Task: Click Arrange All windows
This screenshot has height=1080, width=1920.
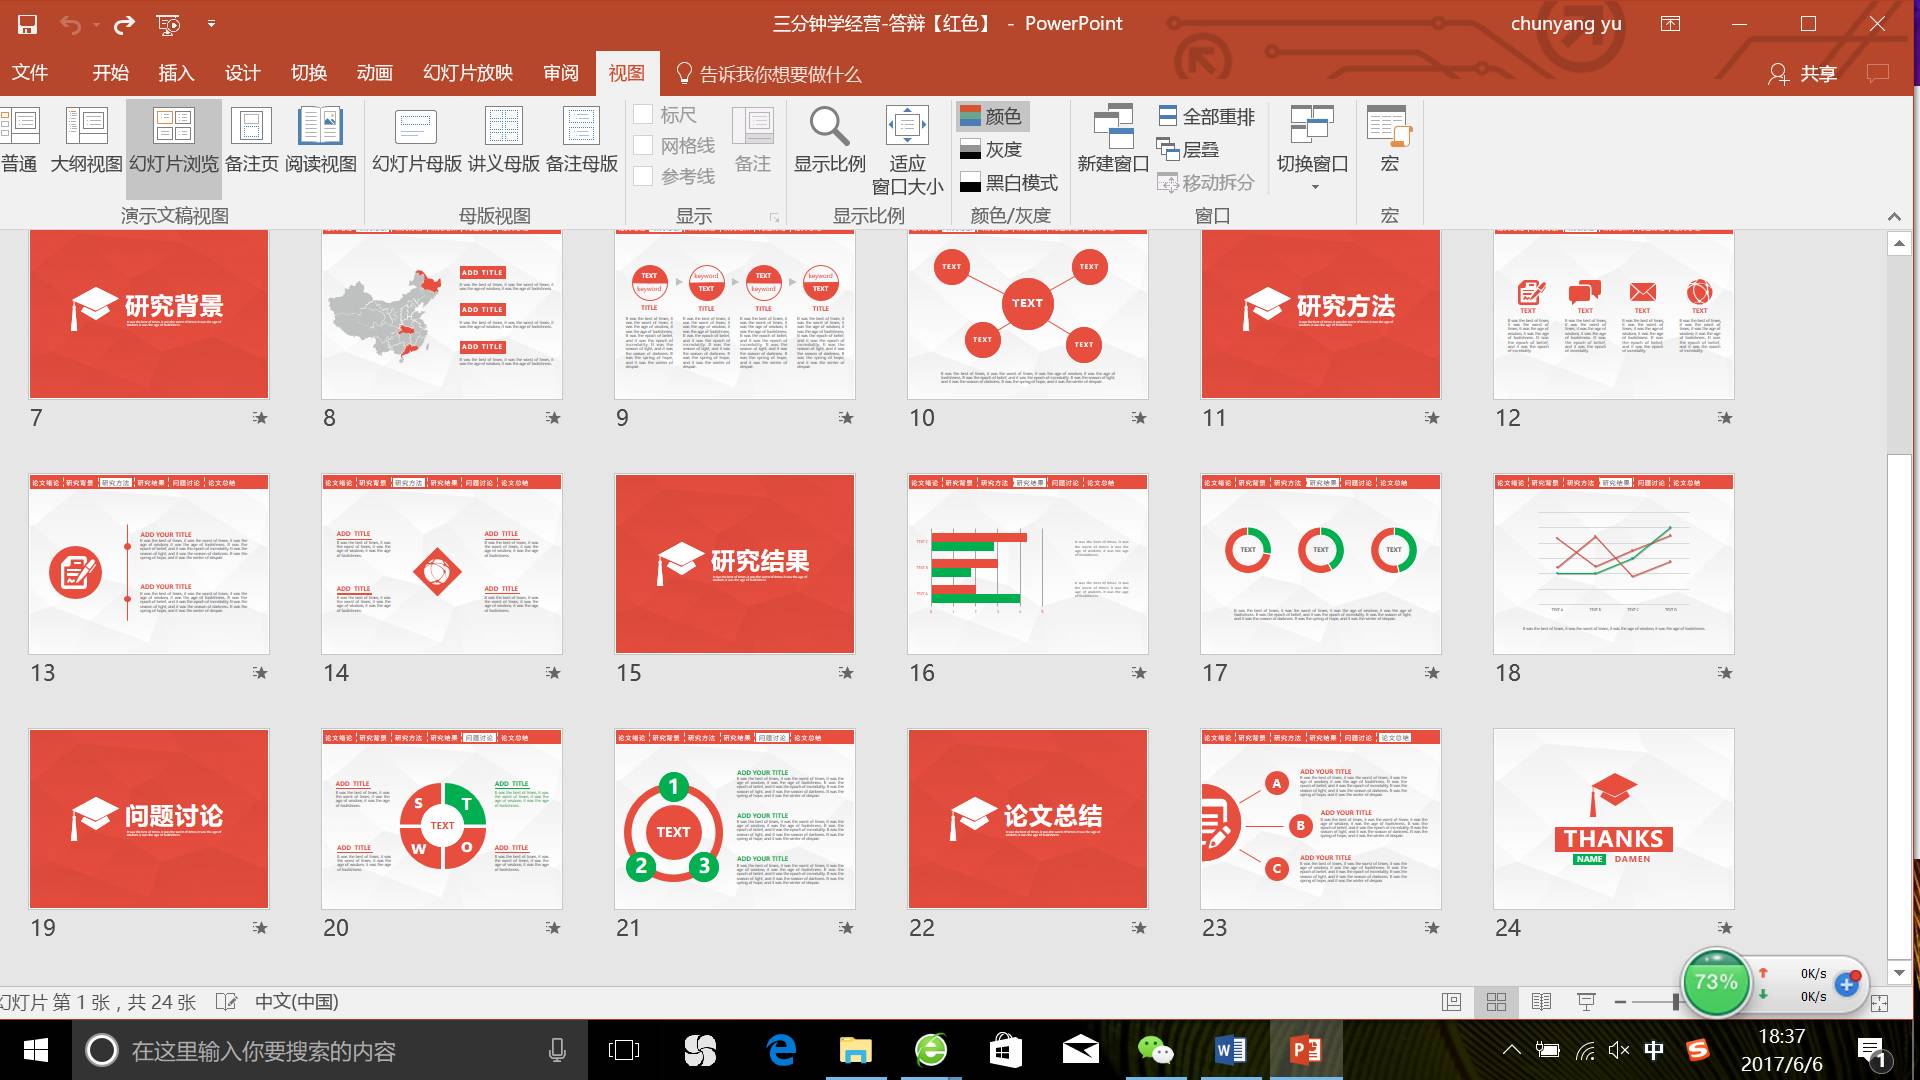Action: point(1206,117)
